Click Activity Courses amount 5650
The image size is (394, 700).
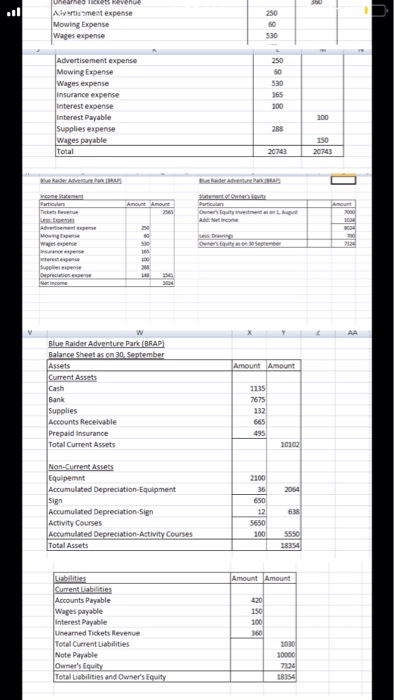pyautogui.click(x=258, y=523)
